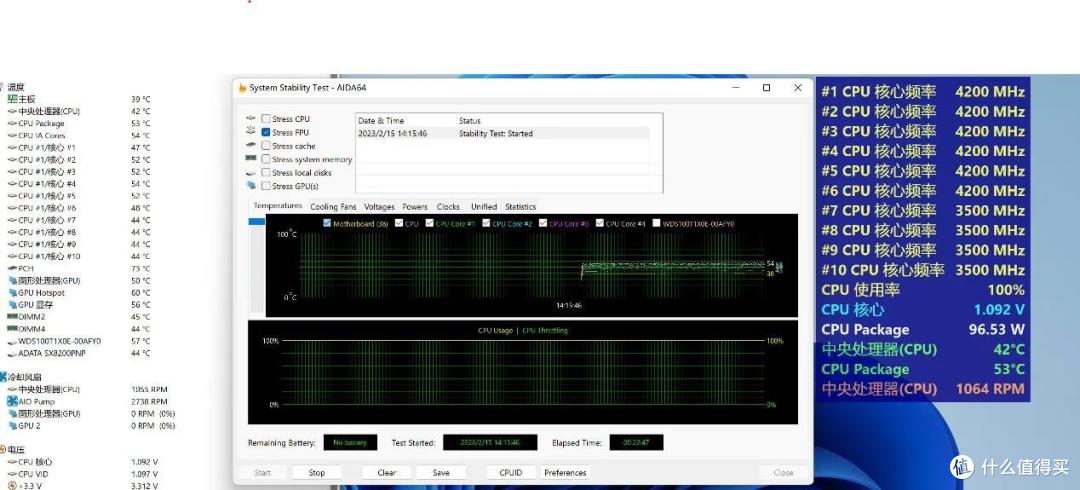Click the icon beside CPU Package temperature row

[12, 123]
